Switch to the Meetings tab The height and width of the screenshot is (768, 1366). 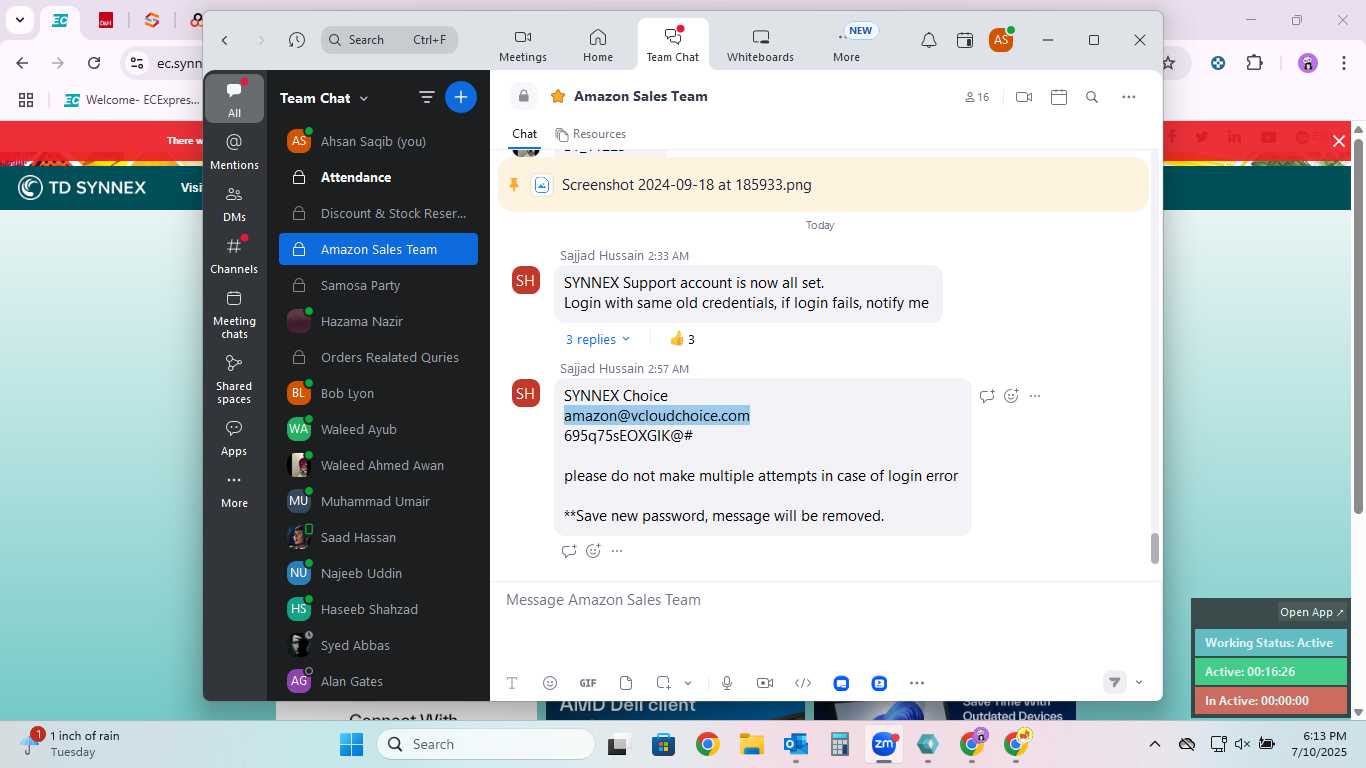coord(523,46)
